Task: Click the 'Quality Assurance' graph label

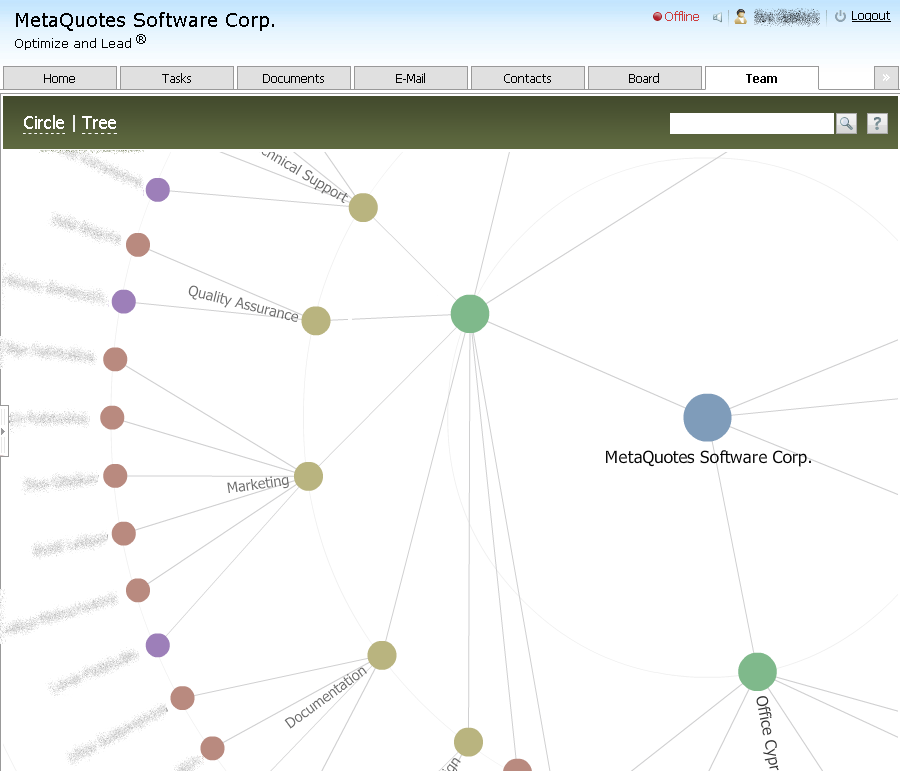Action: (x=243, y=304)
